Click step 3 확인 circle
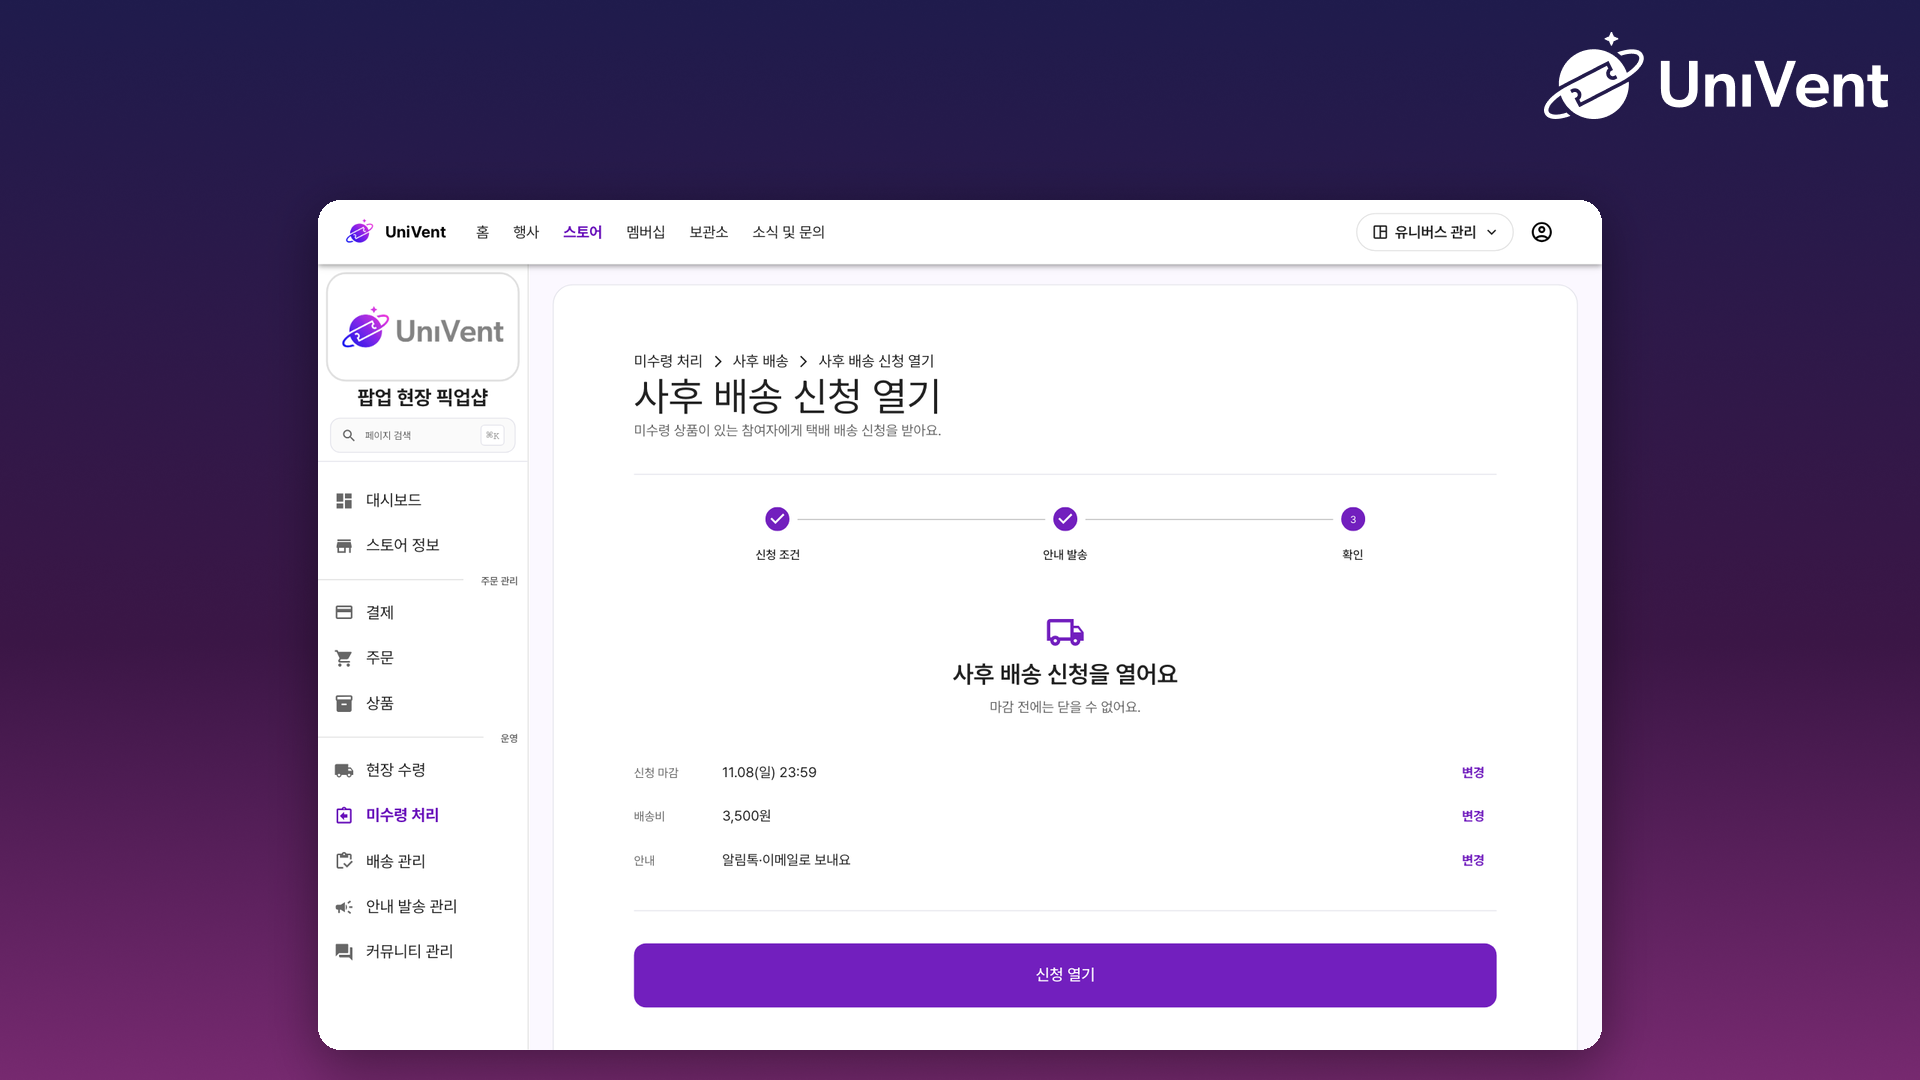Image resolution: width=1920 pixels, height=1080 pixels. click(1353, 519)
